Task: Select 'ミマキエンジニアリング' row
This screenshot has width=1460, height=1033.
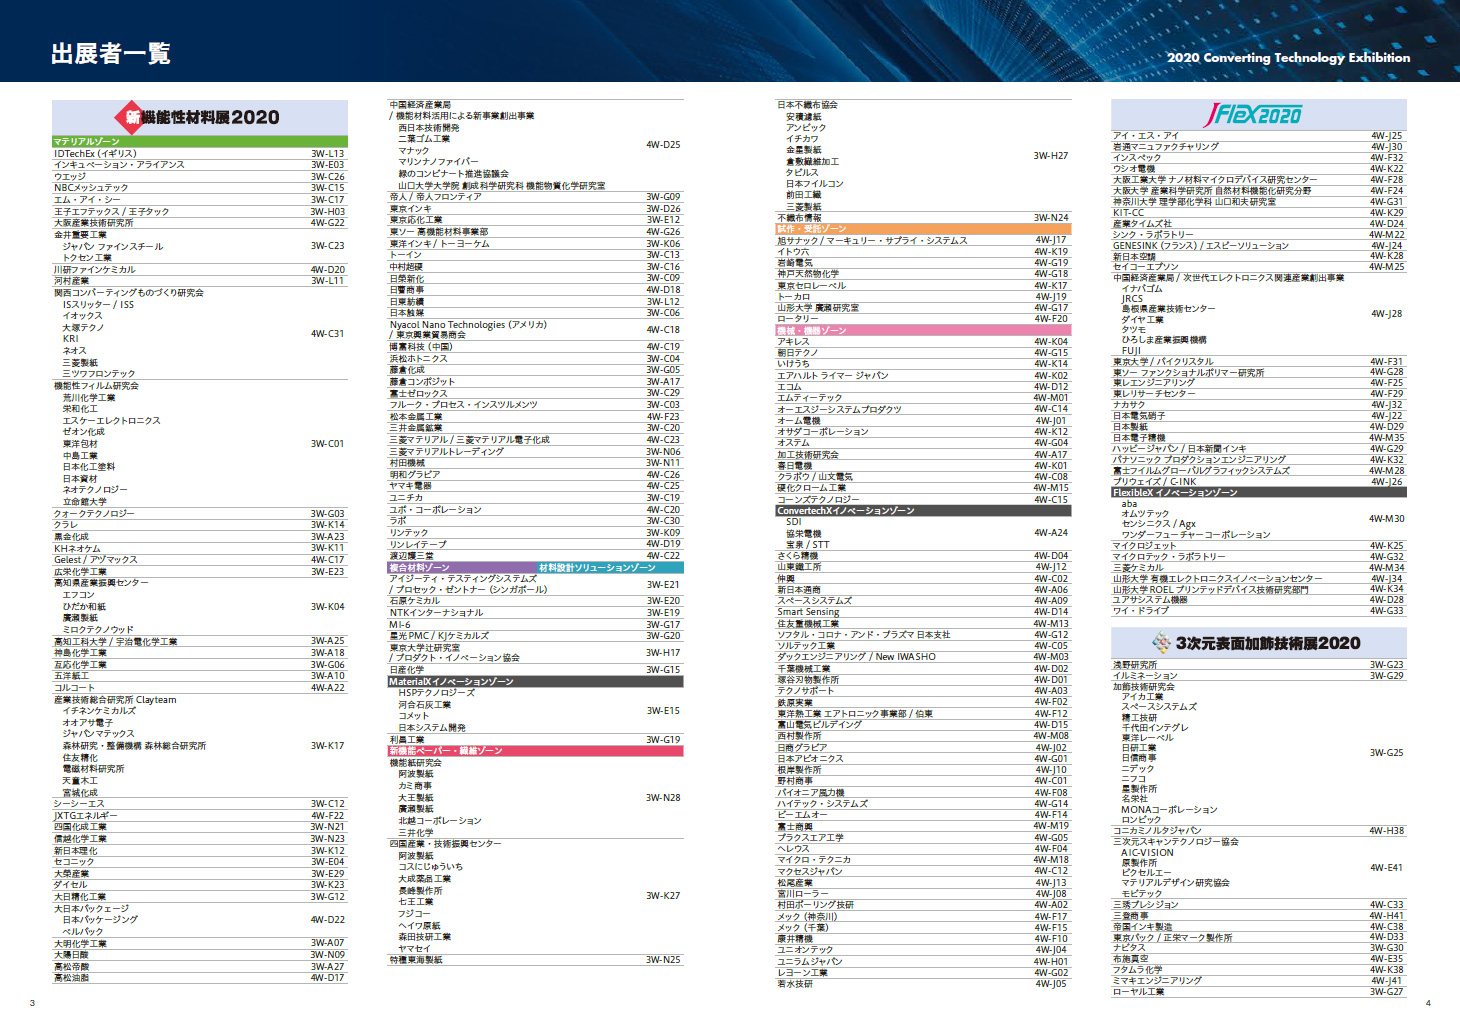Action: click(x=1259, y=981)
